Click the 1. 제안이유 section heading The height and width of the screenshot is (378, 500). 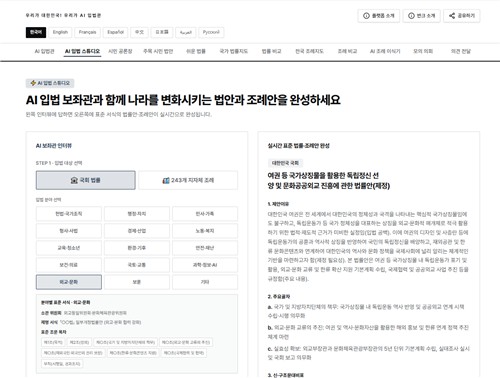click(278, 204)
